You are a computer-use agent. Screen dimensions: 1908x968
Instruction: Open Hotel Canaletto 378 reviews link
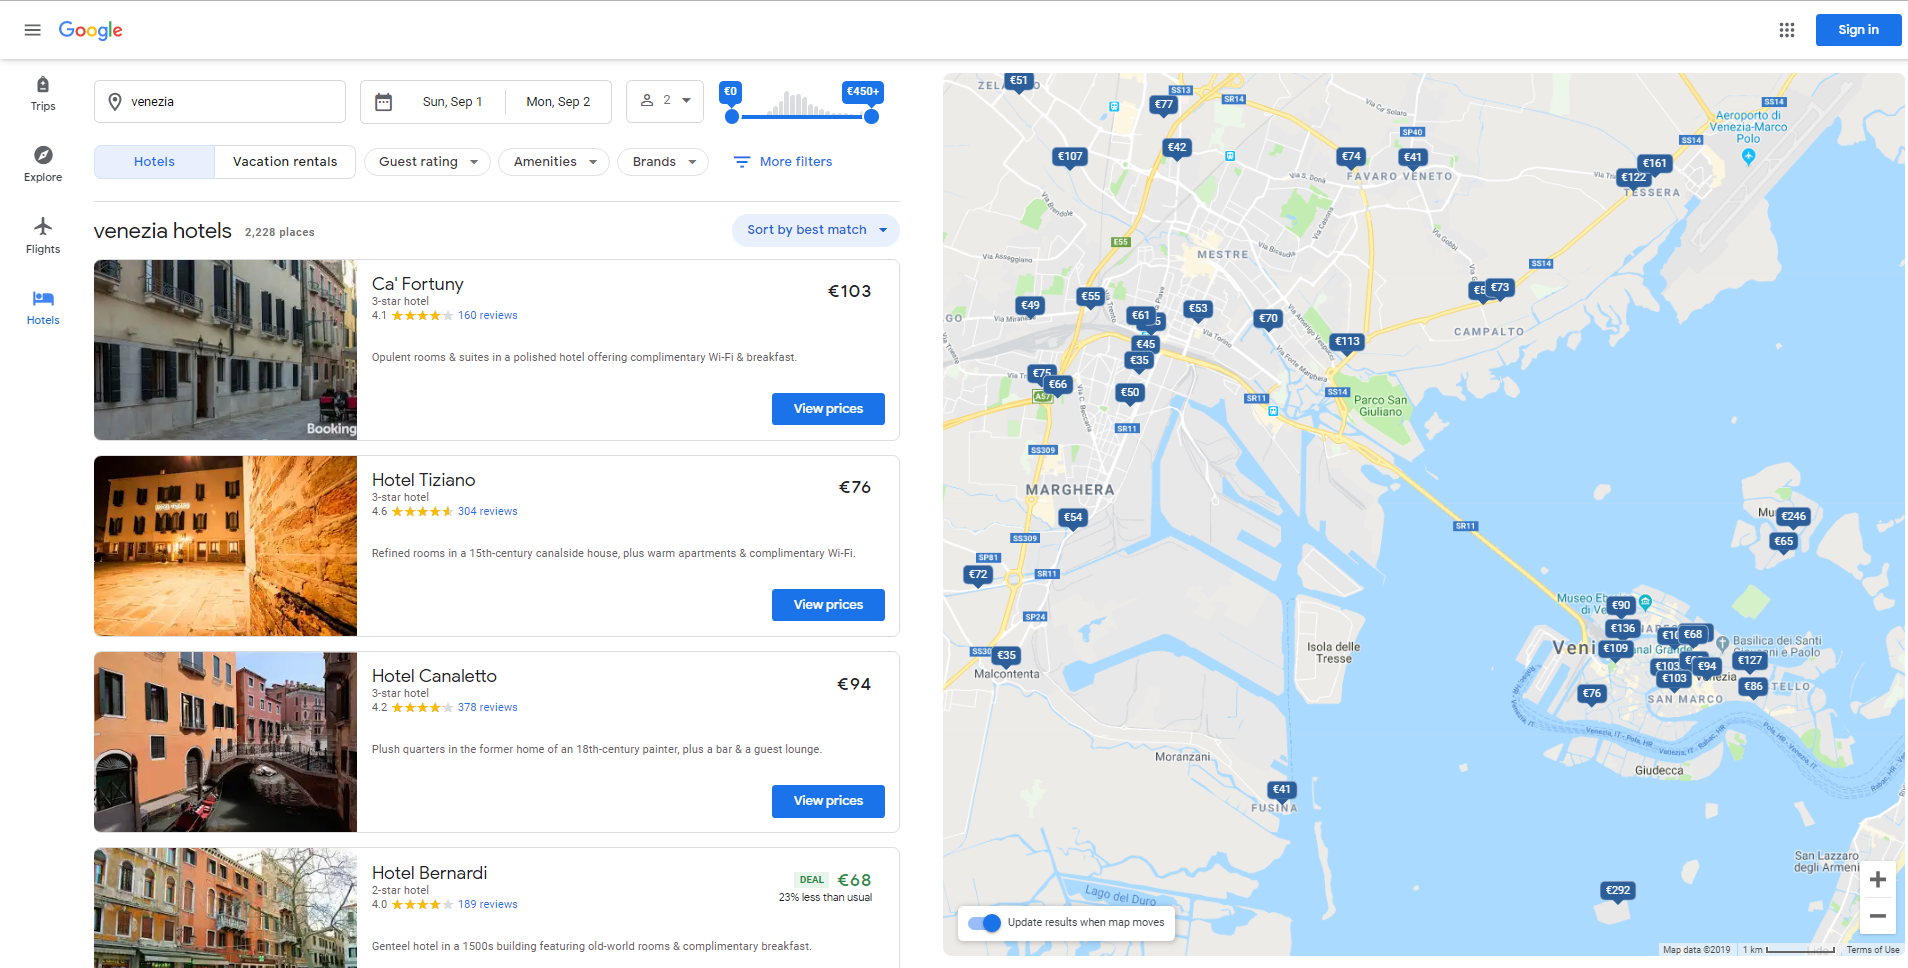point(488,708)
